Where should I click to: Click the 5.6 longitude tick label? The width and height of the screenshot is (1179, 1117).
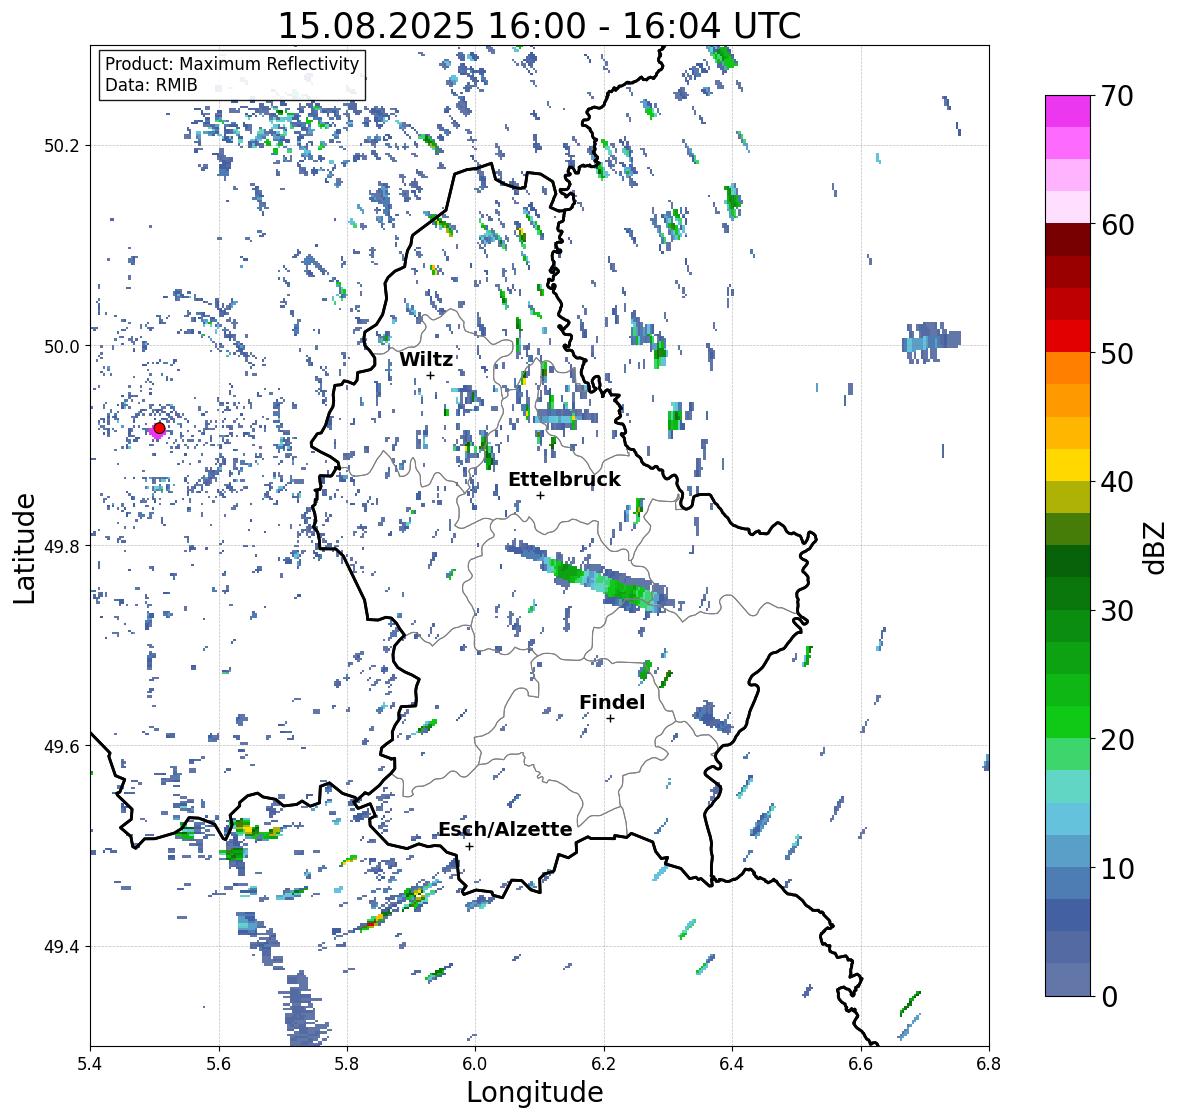click(219, 1064)
